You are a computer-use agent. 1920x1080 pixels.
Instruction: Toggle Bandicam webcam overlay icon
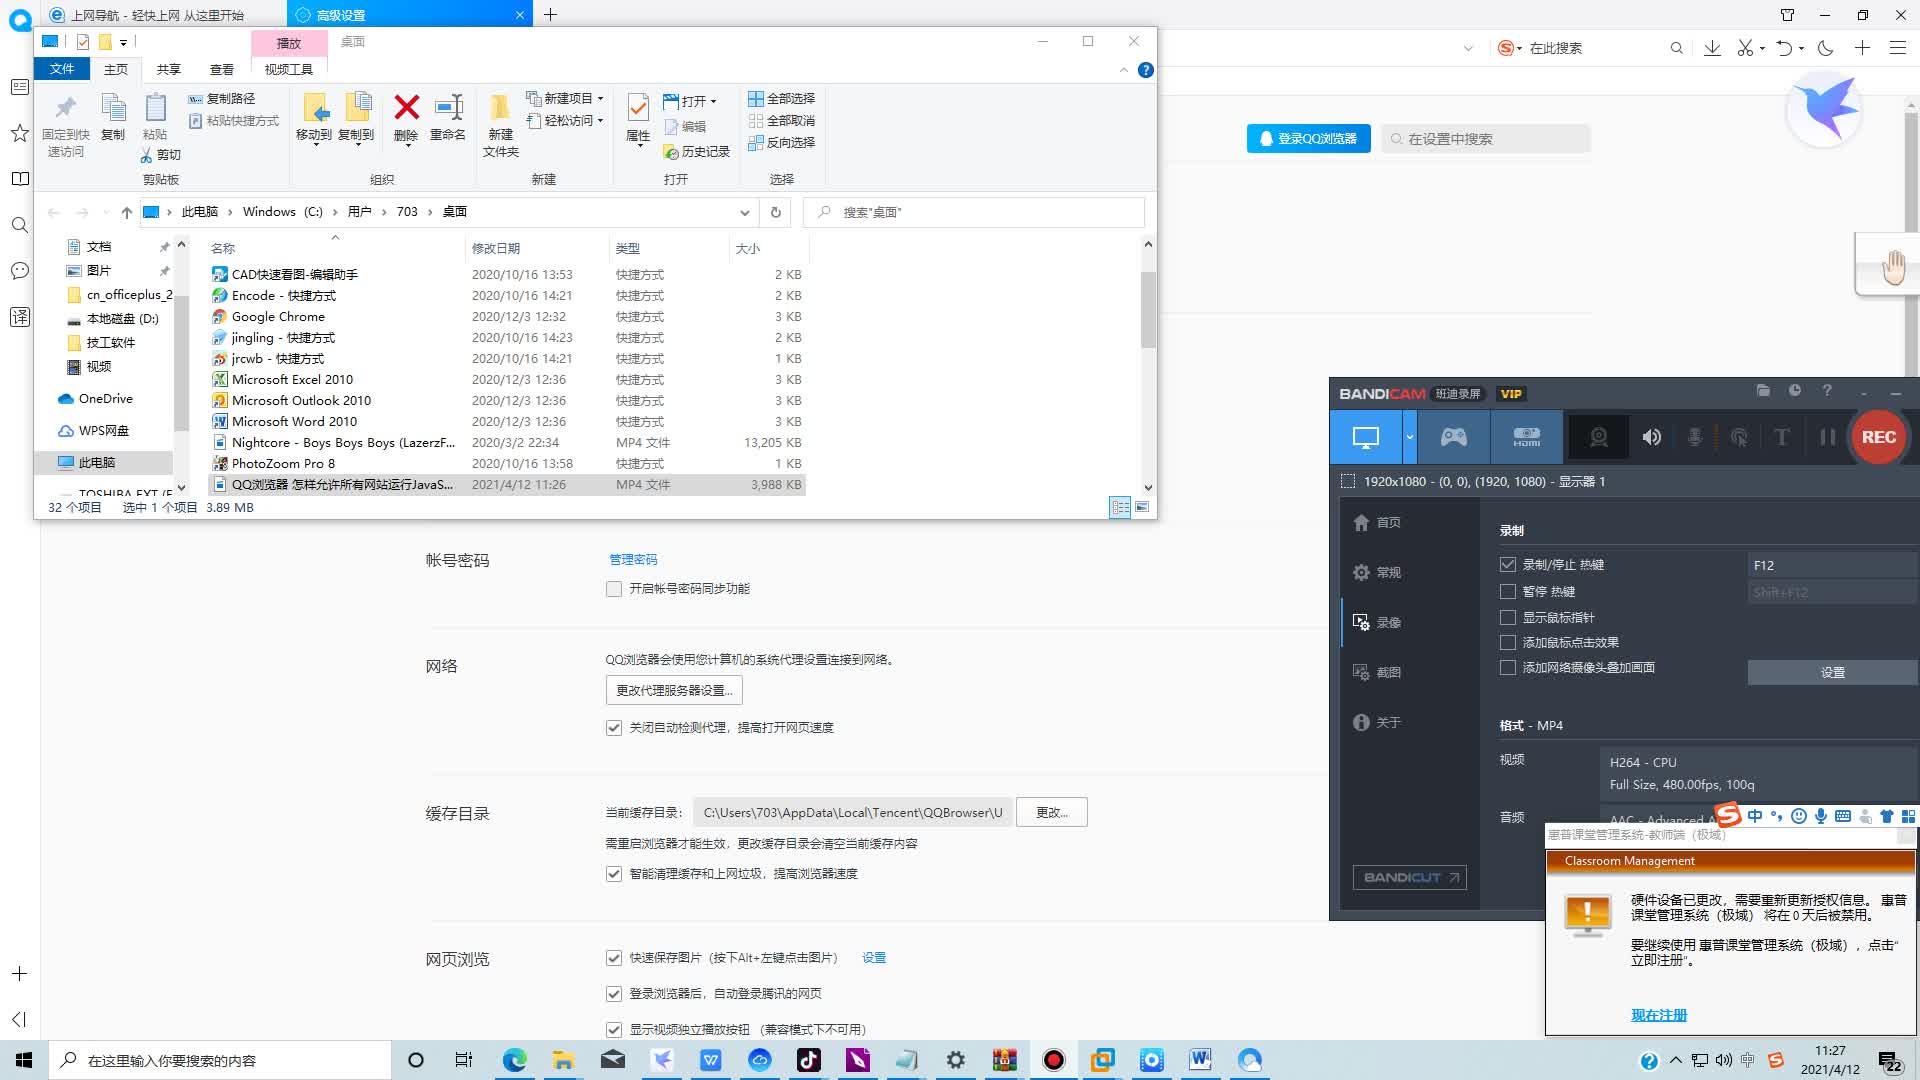pyautogui.click(x=1599, y=437)
